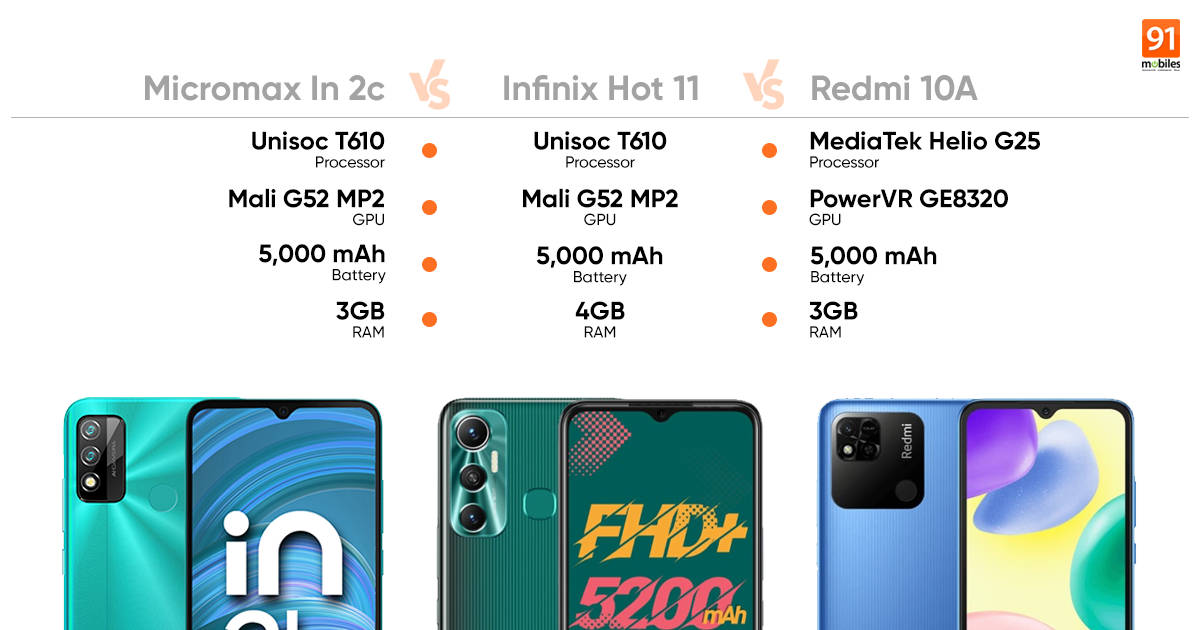
Task: Click the VS icon before Redmi 10A
Action: 764,89
